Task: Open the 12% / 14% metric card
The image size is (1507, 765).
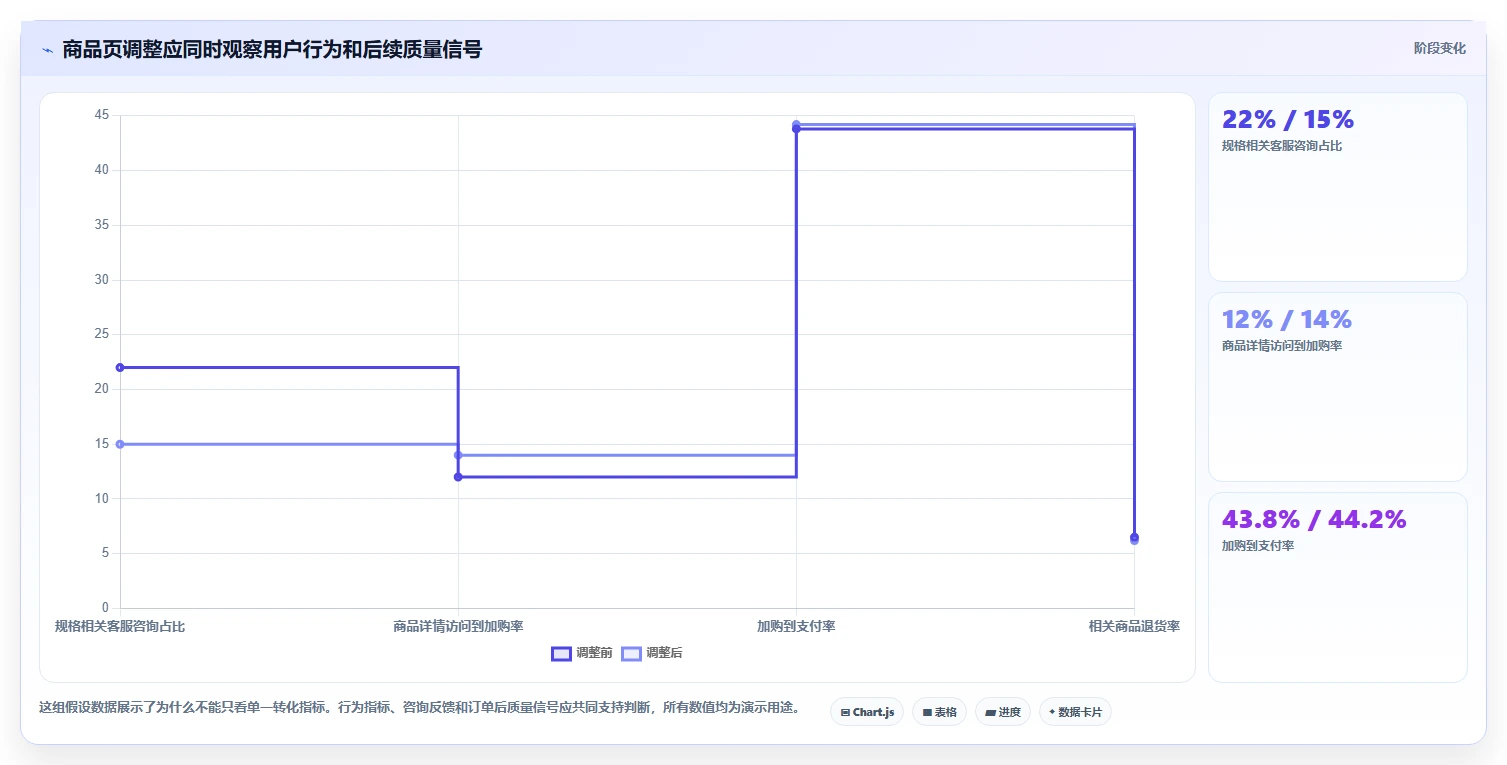Action: 1338,387
